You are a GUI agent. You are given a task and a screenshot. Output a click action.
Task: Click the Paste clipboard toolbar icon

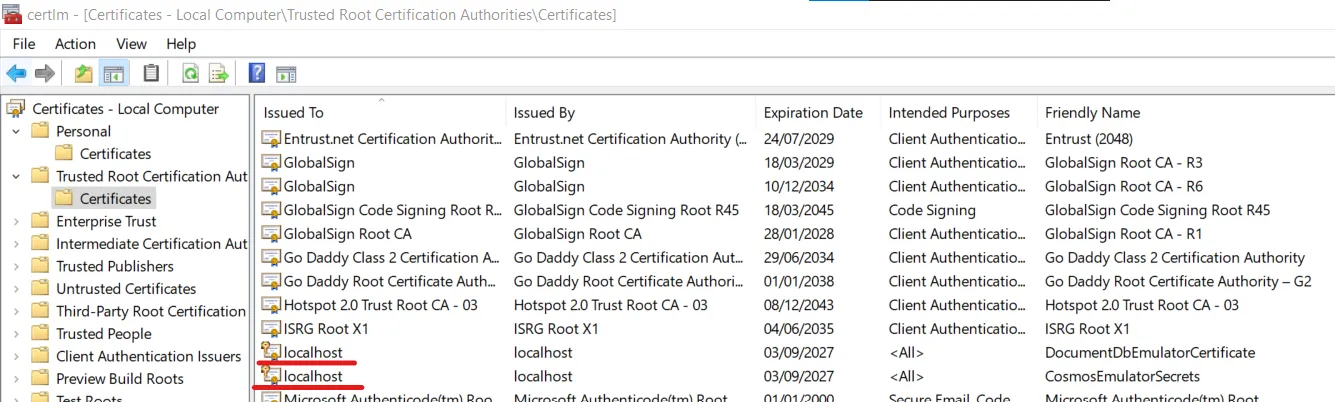tap(151, 73)
